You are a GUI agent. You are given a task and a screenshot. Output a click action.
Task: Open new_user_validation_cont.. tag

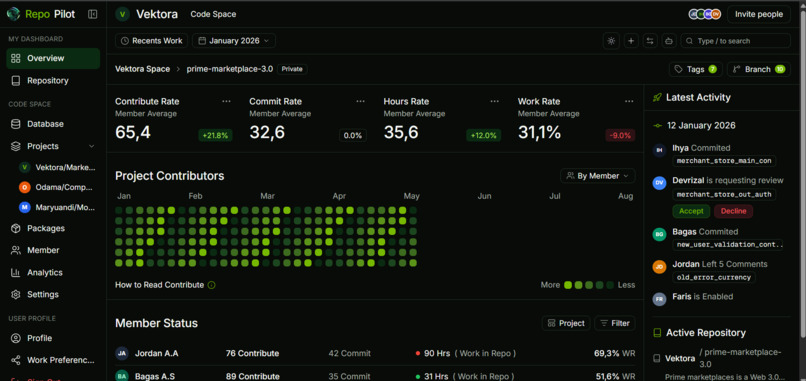(x=729, y=245)
